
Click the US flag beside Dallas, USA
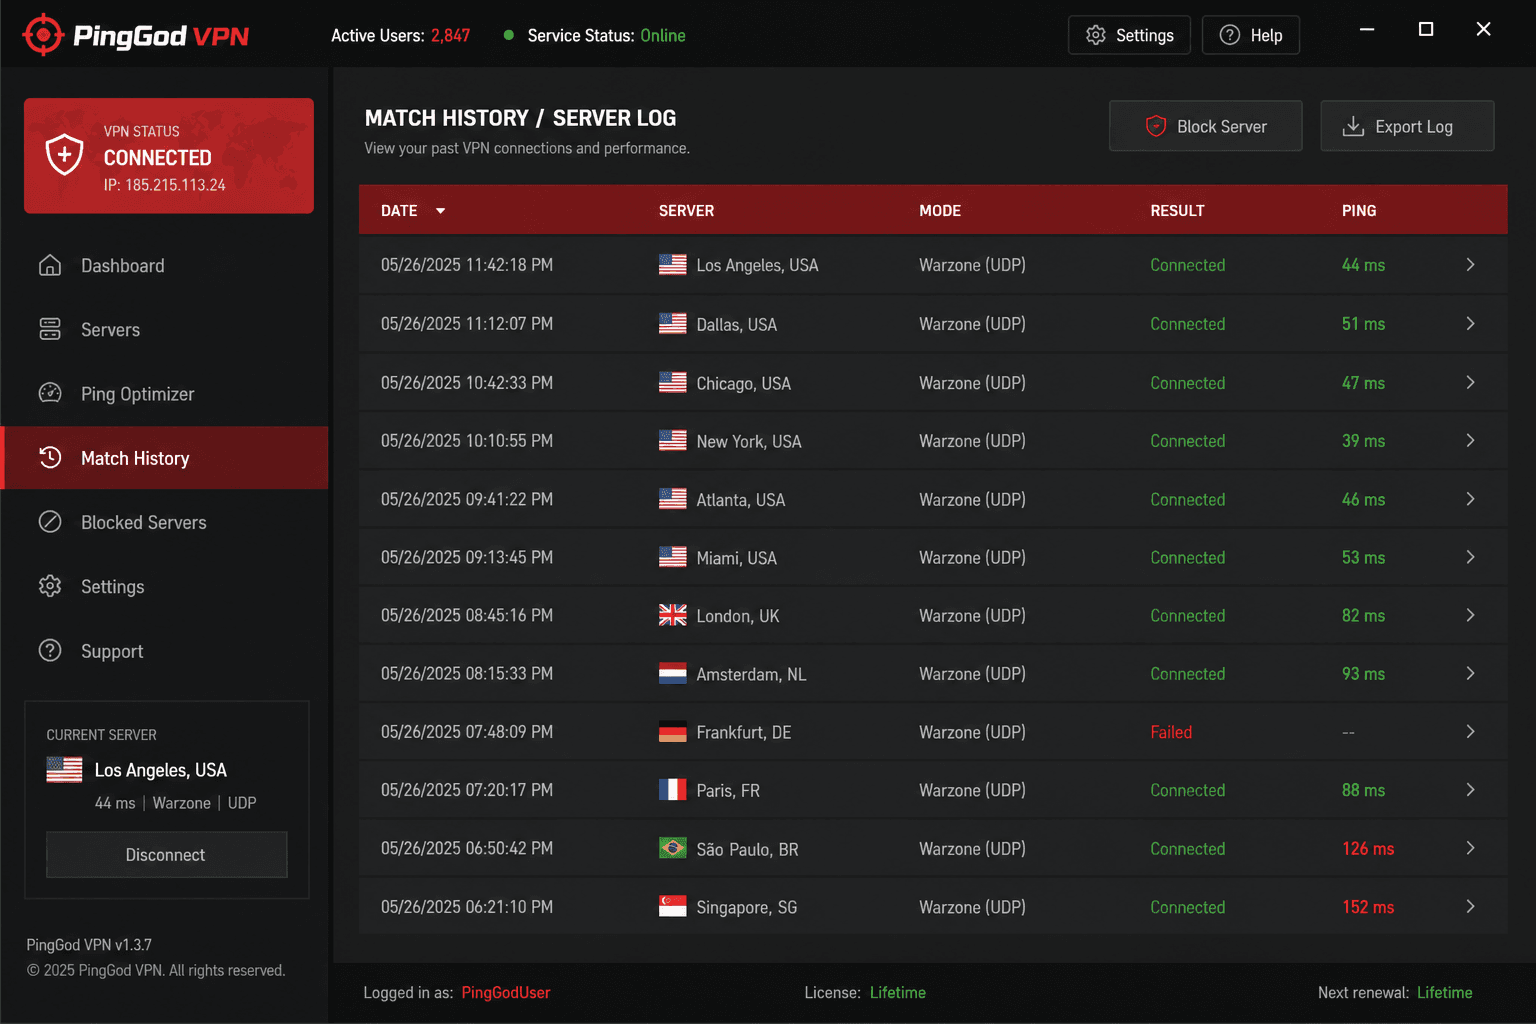673,323
